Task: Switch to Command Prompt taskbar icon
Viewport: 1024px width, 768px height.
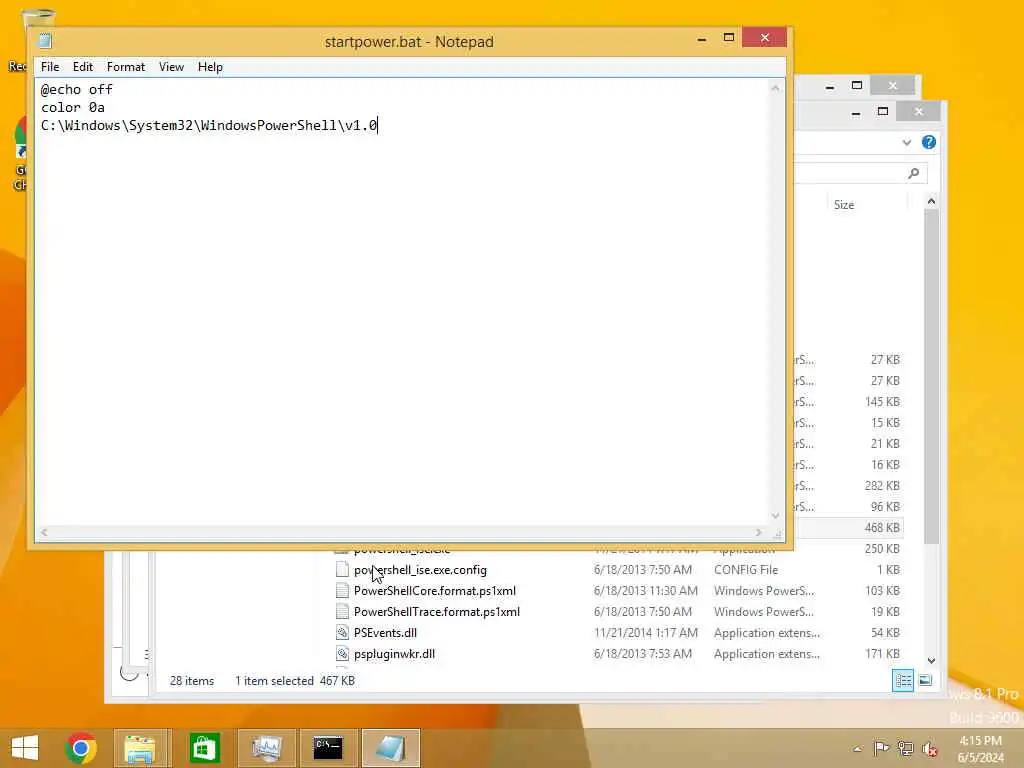Action: [328, 748]
